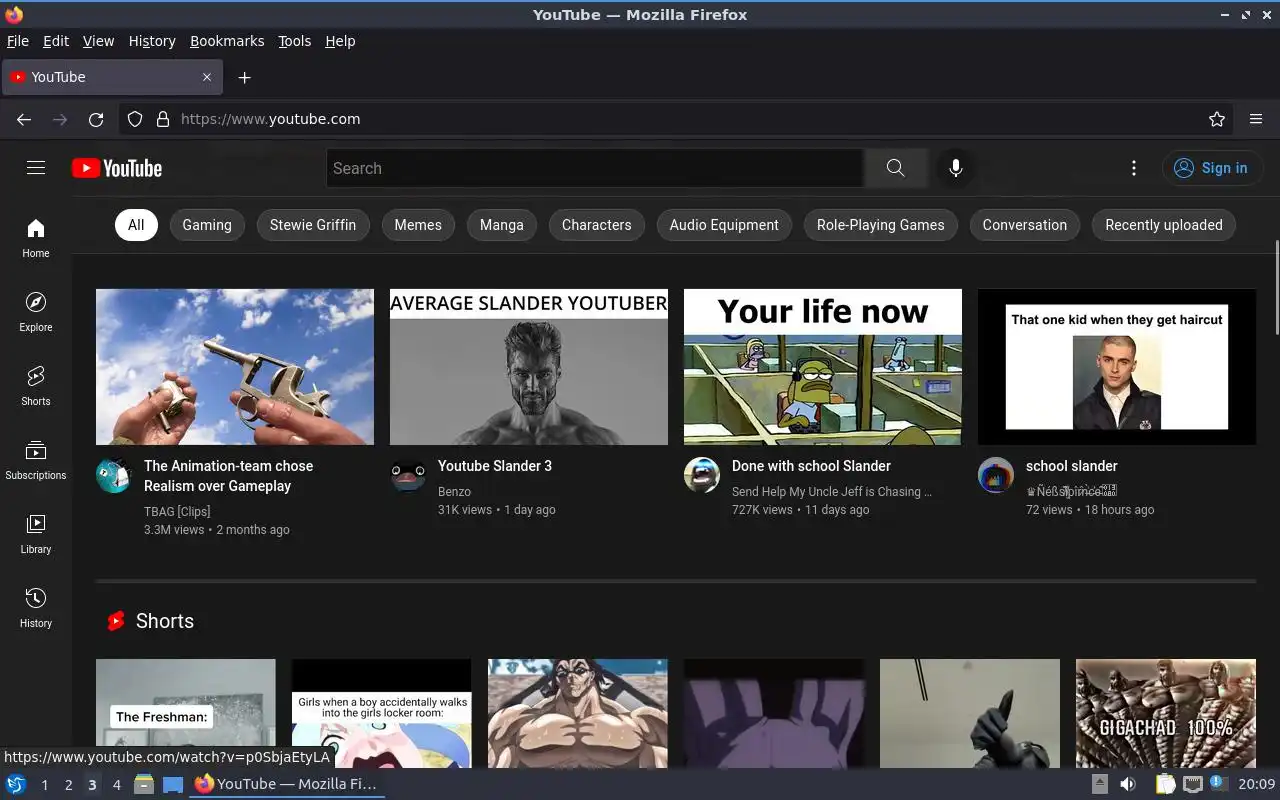Open YouTube settings three-dot menu
The width and height of the screenshot is (1280, 800).
[1134, 168]
